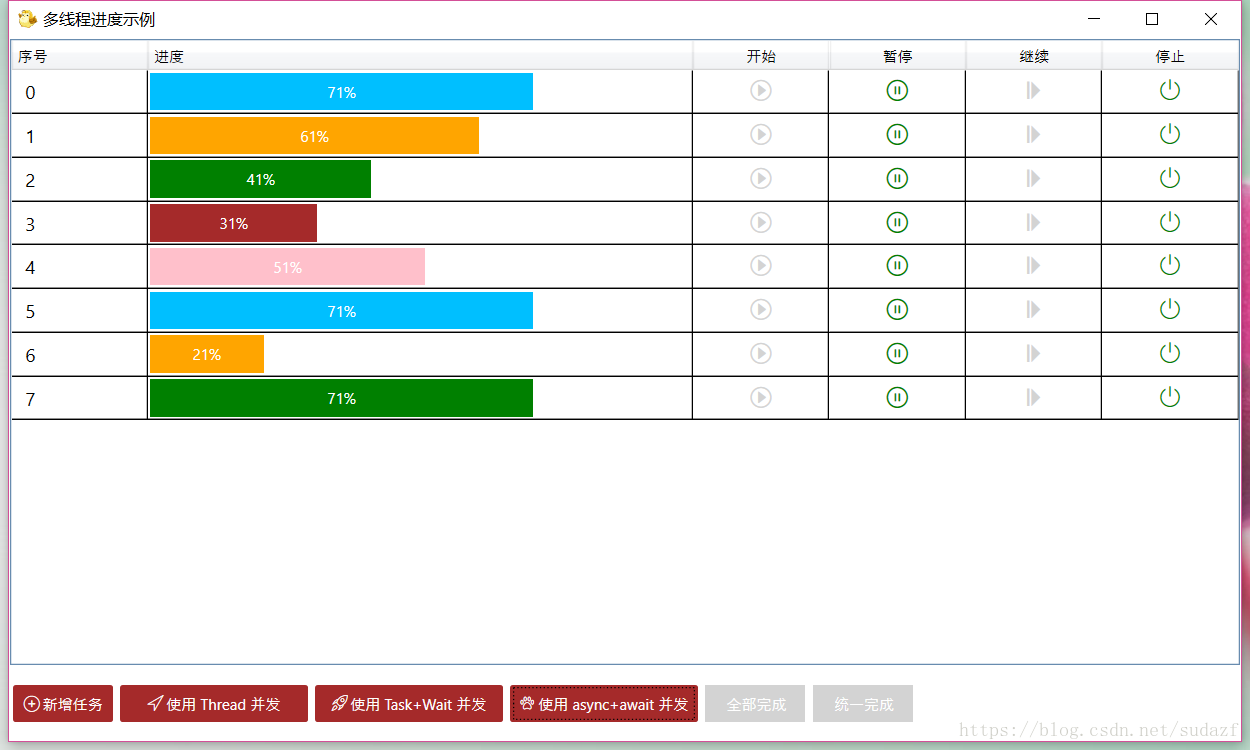Click the resume icon in row 3
Viewport: 1250px width, 750px height.
[1033, 222]
